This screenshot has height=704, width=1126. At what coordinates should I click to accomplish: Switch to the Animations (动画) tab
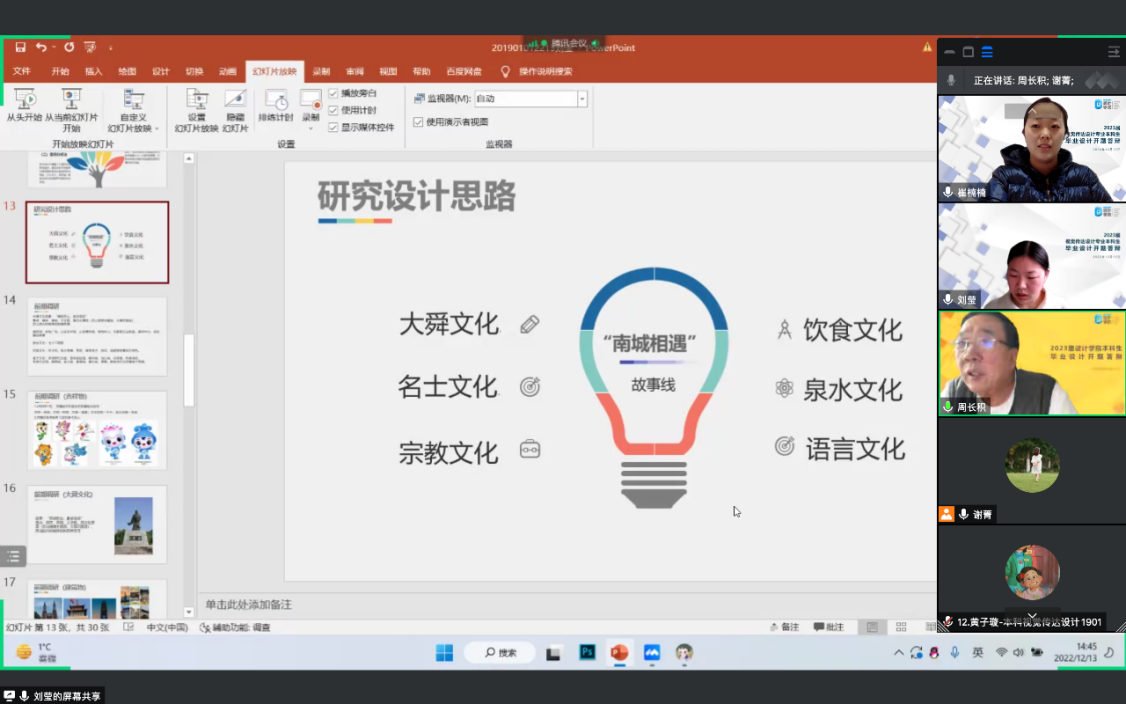click(x=228, y=71)
